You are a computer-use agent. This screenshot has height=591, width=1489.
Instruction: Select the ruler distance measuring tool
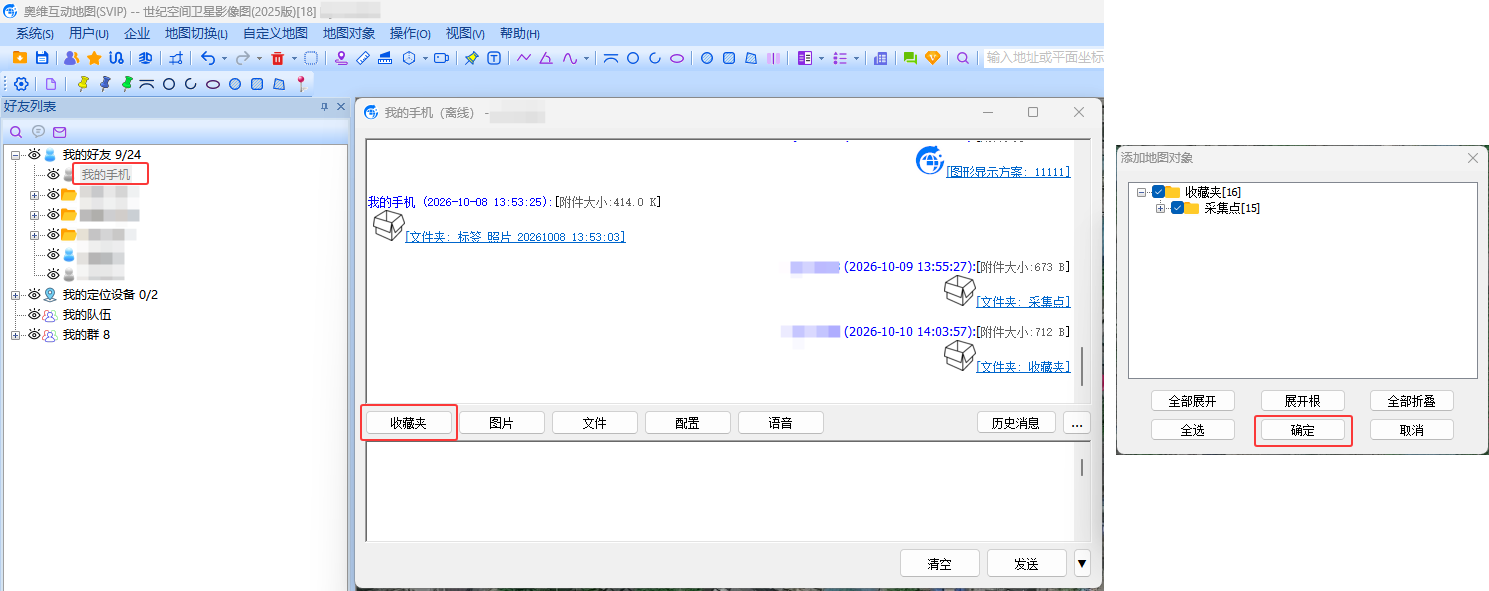point(363,58)
